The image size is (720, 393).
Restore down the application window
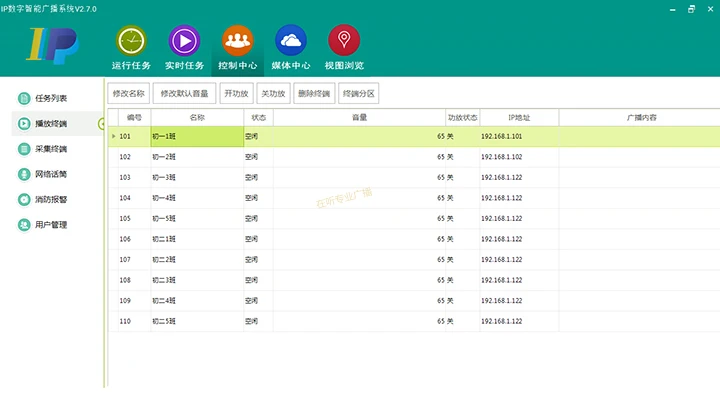[691, 9]
